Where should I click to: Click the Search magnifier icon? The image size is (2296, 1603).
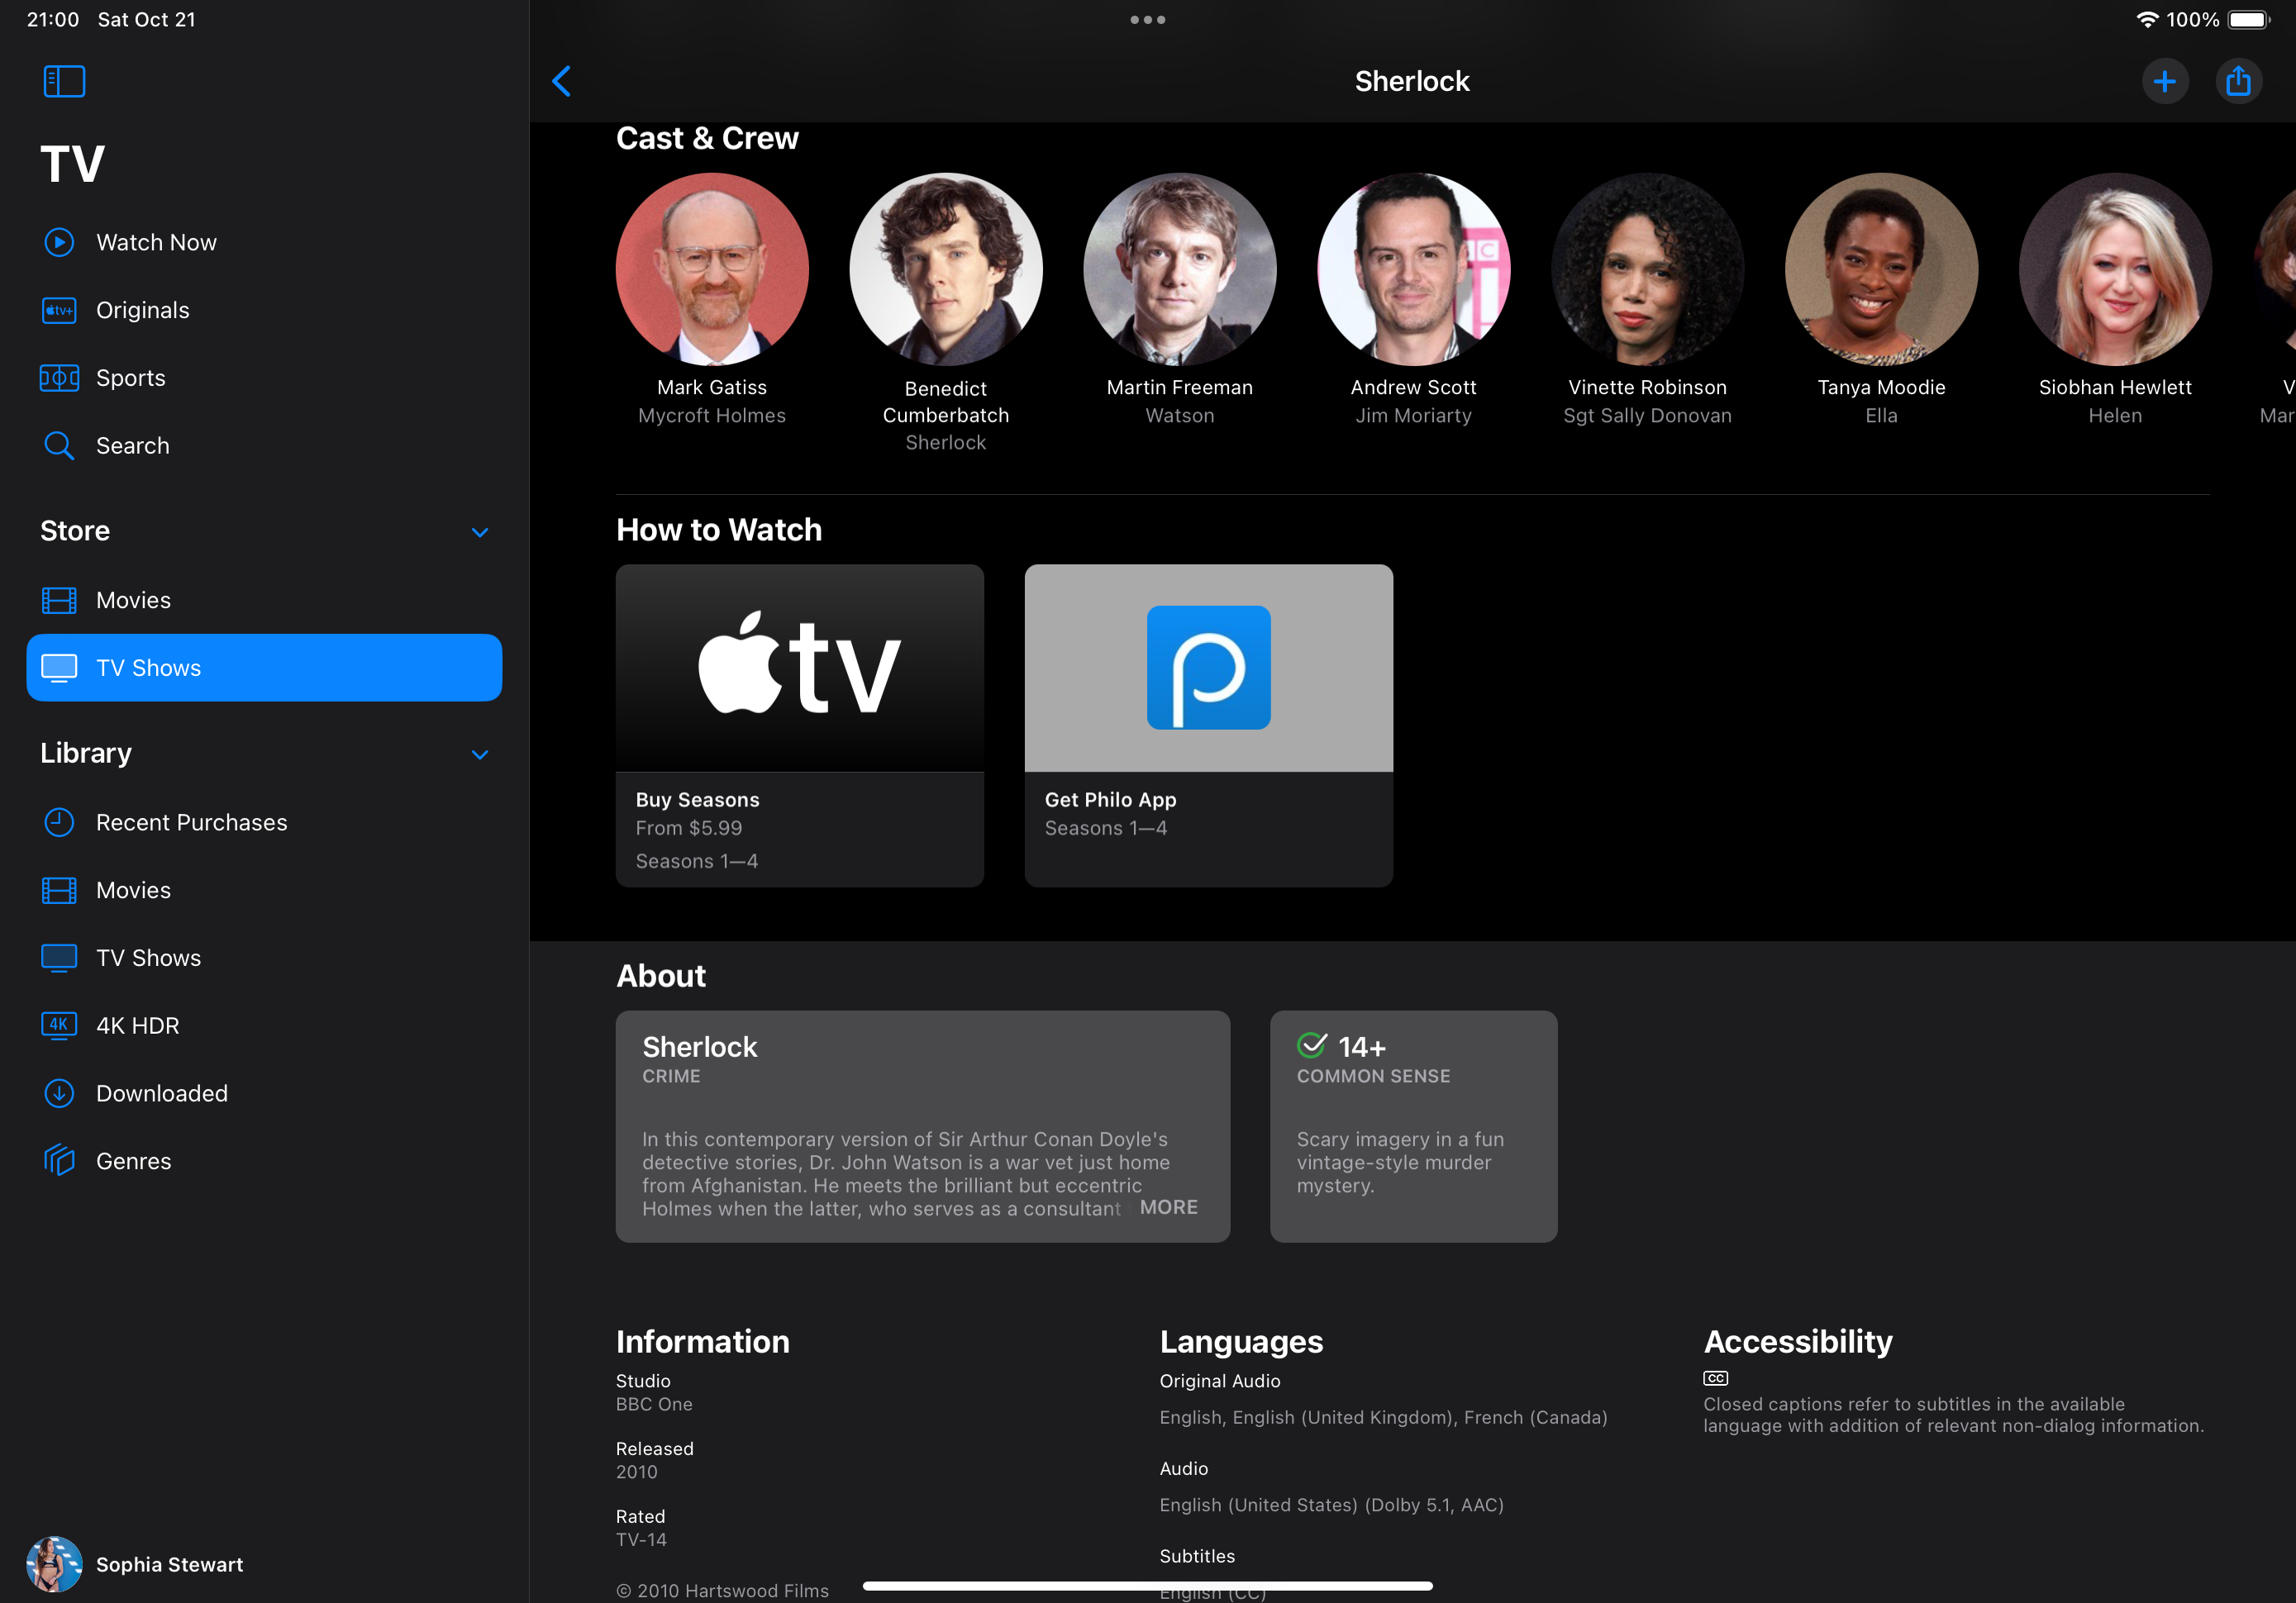[59, 446]
